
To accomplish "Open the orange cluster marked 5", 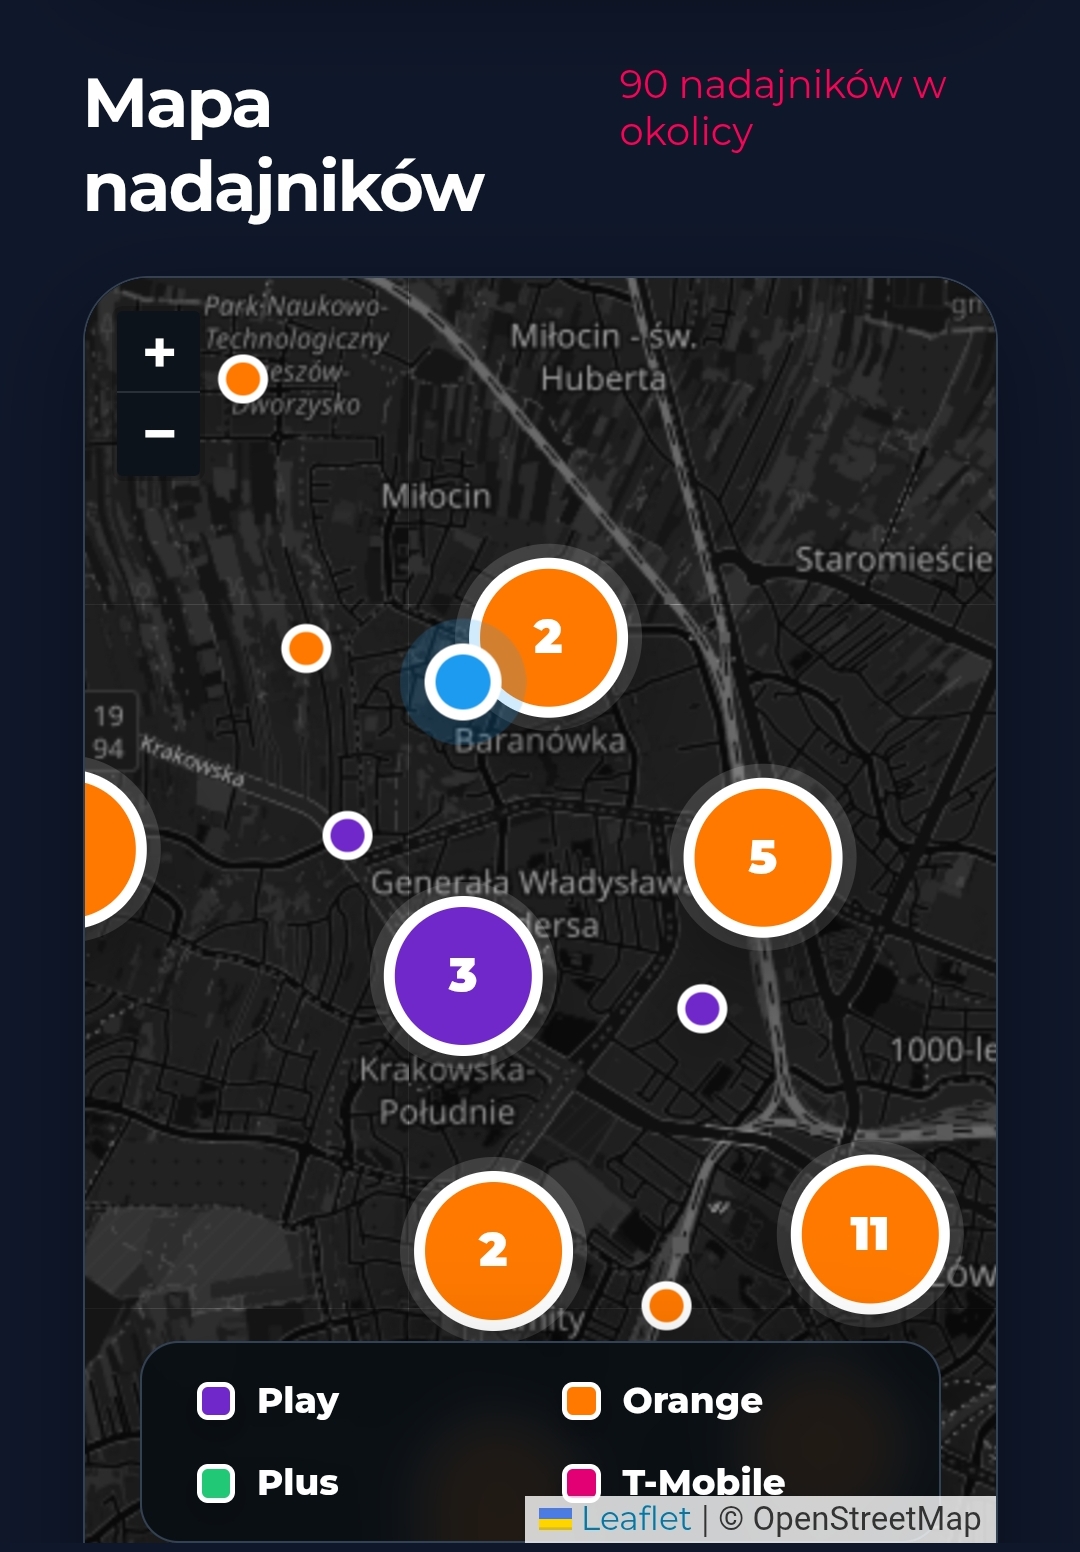I will [763, 857].
